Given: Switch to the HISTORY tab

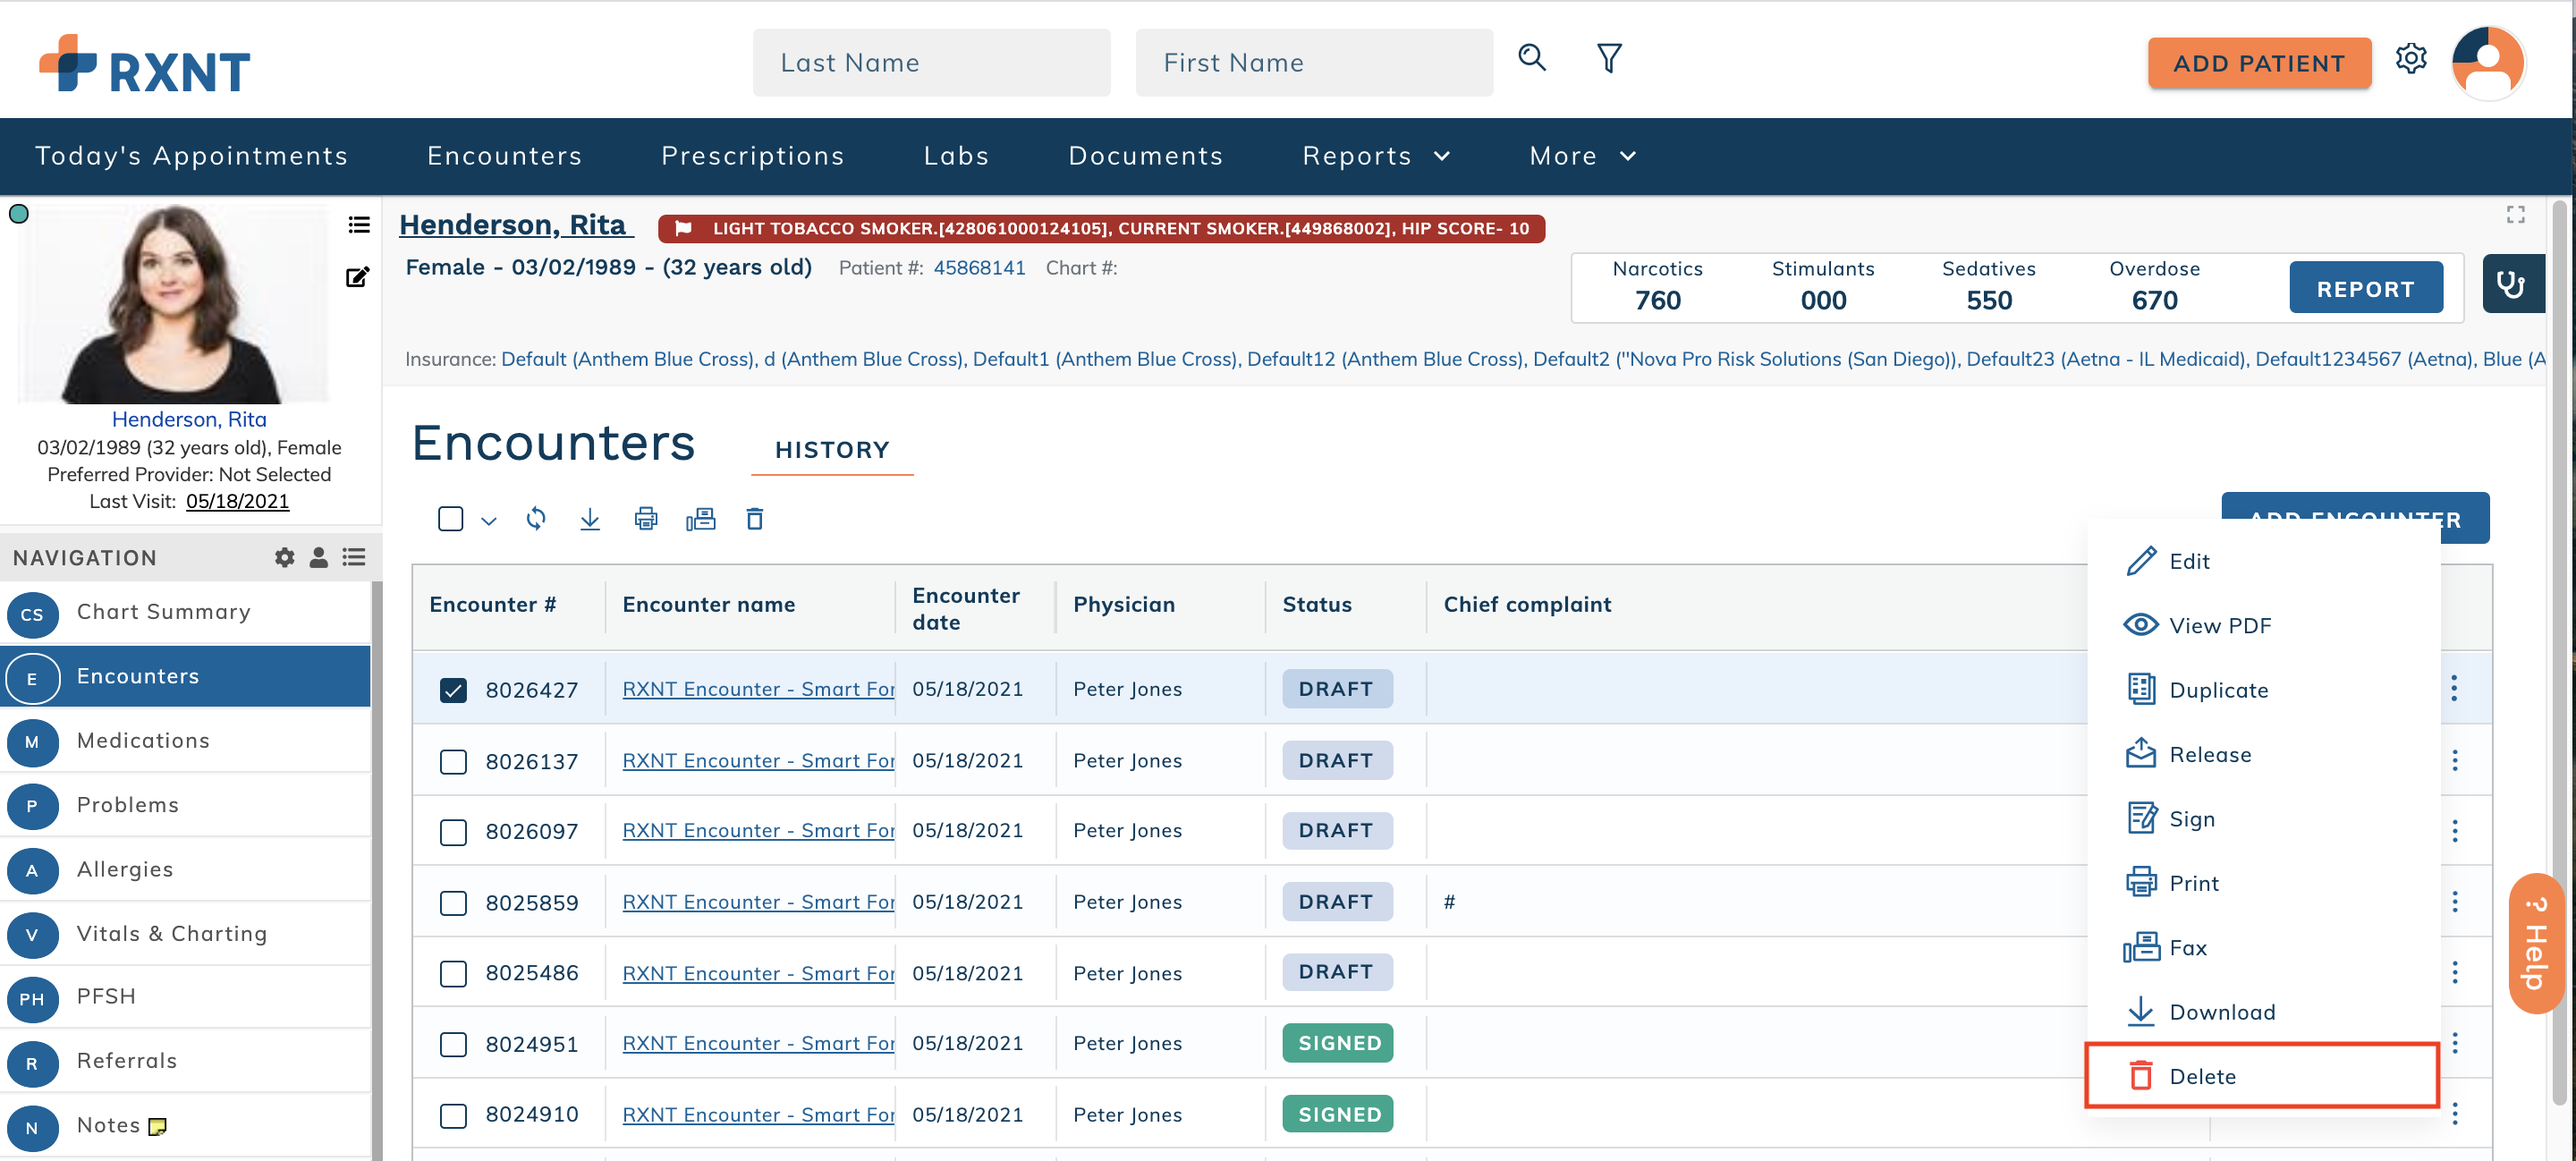Looking at the screenshot, I should (x=832, y=450).
